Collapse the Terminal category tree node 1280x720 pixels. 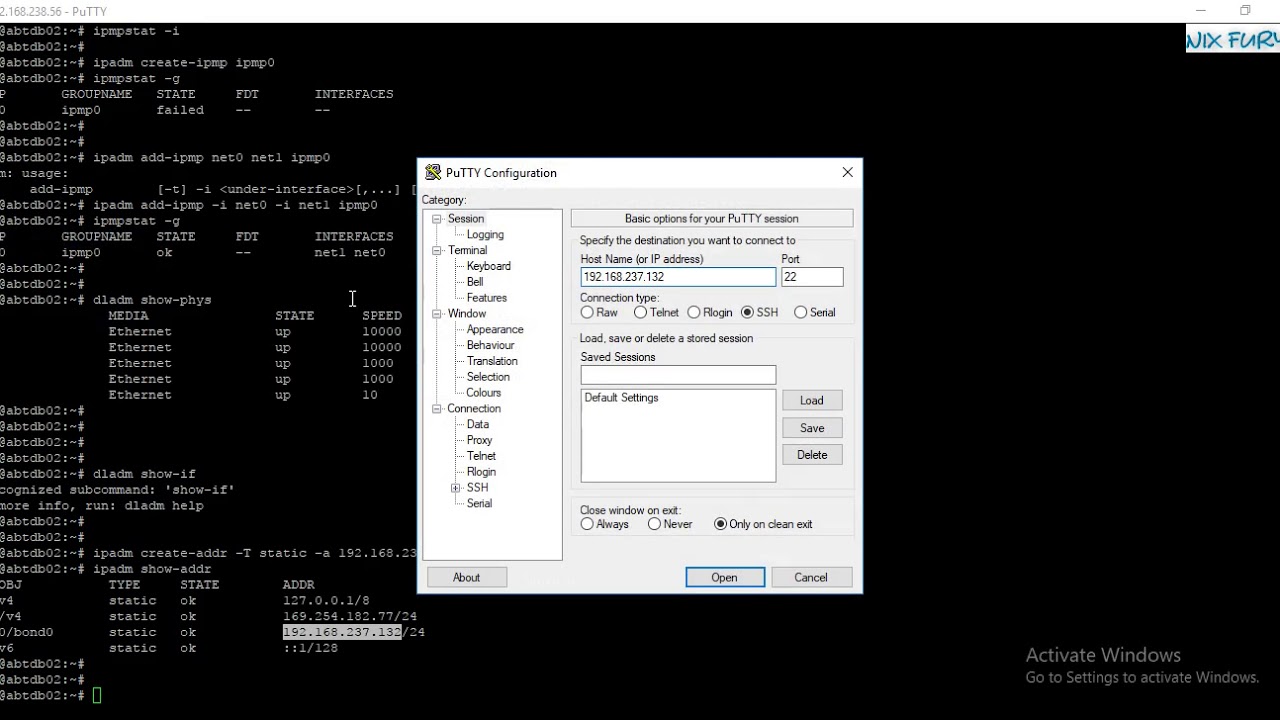(x=437, y=251)
